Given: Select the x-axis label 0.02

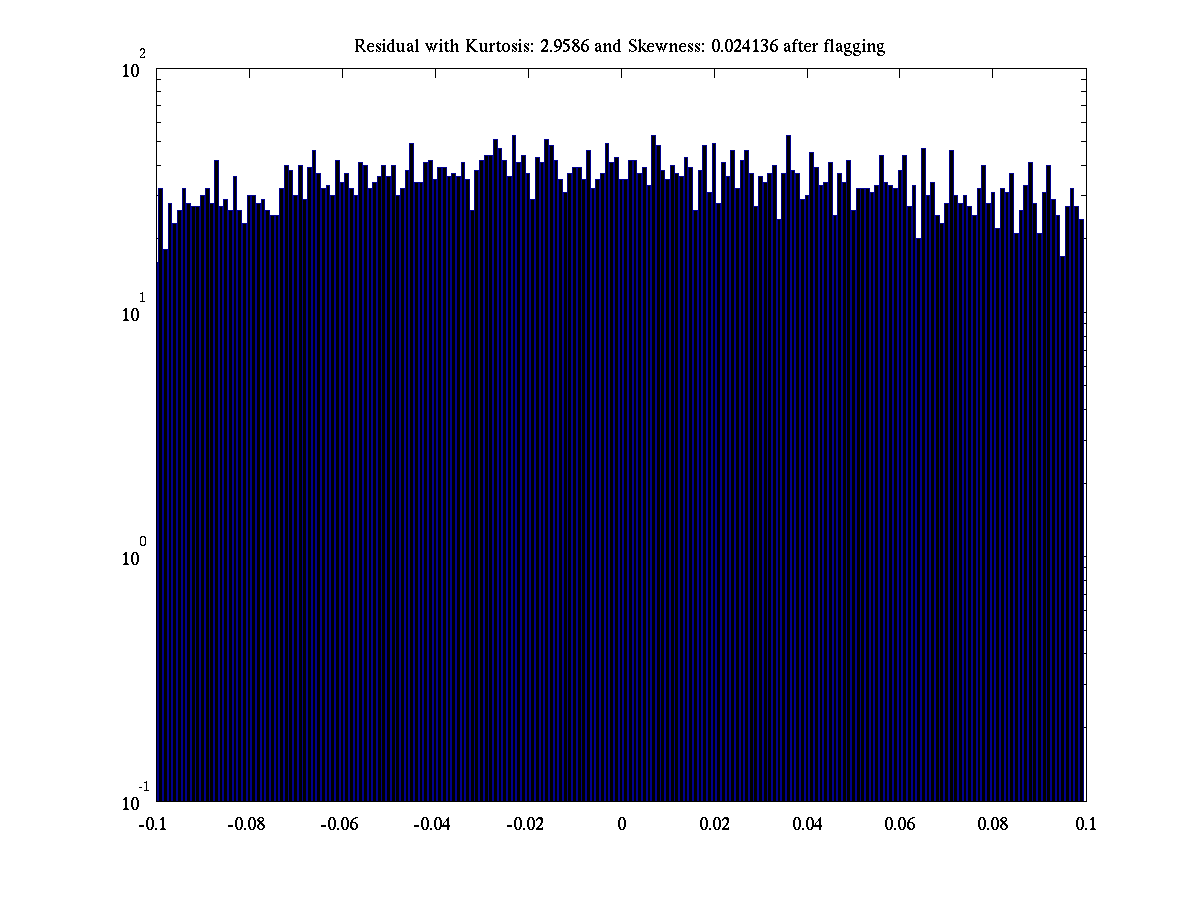Looking at the screenshot, I should 714,824.
